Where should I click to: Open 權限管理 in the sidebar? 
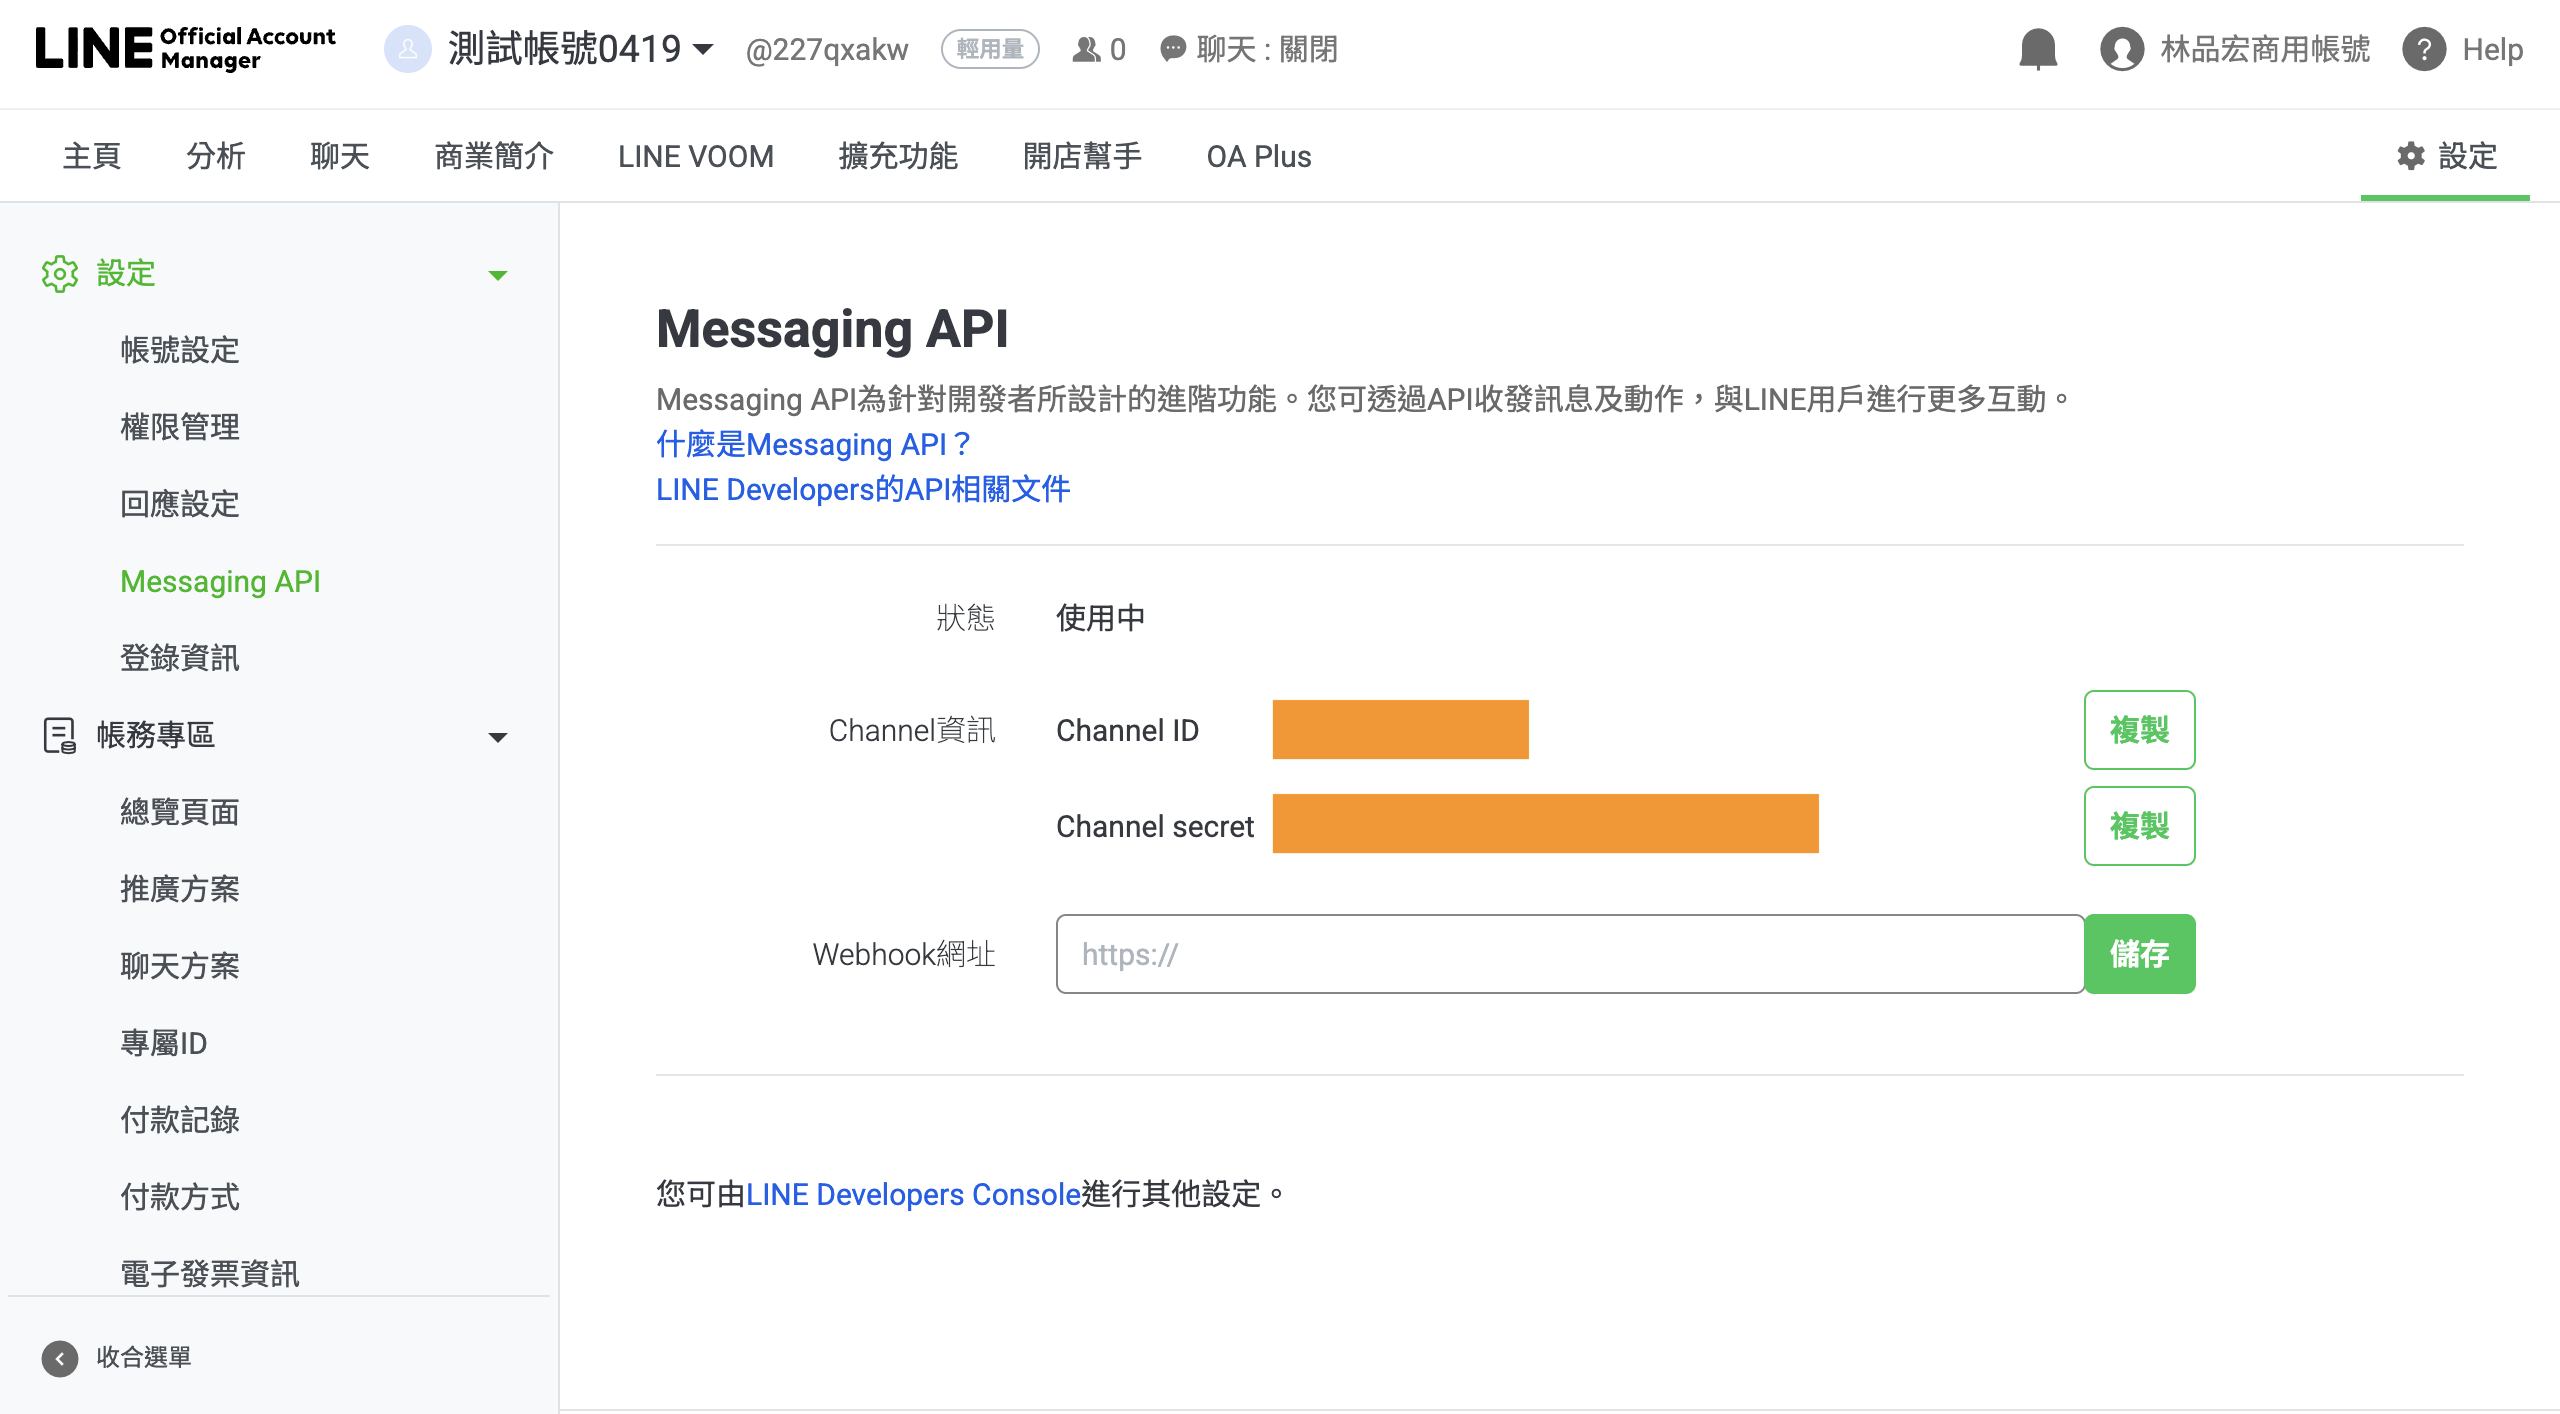(x=180, y=427)
